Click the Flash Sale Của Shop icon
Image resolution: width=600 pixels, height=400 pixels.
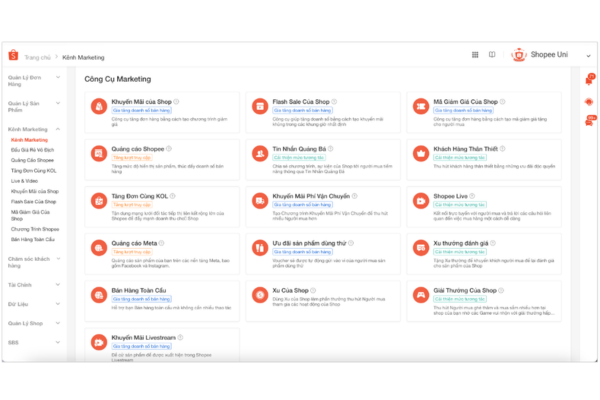point(260,106)
